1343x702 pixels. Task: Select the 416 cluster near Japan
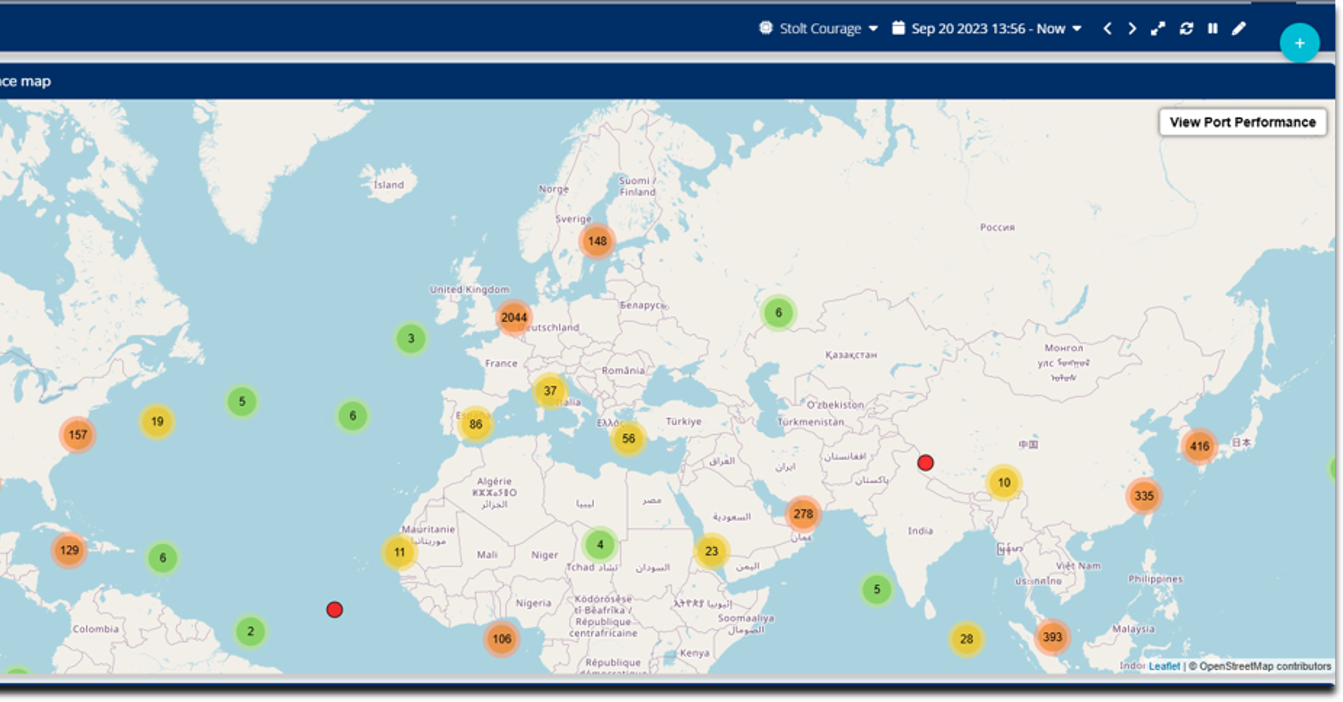pyautogui.click(x=1199, y=447)
